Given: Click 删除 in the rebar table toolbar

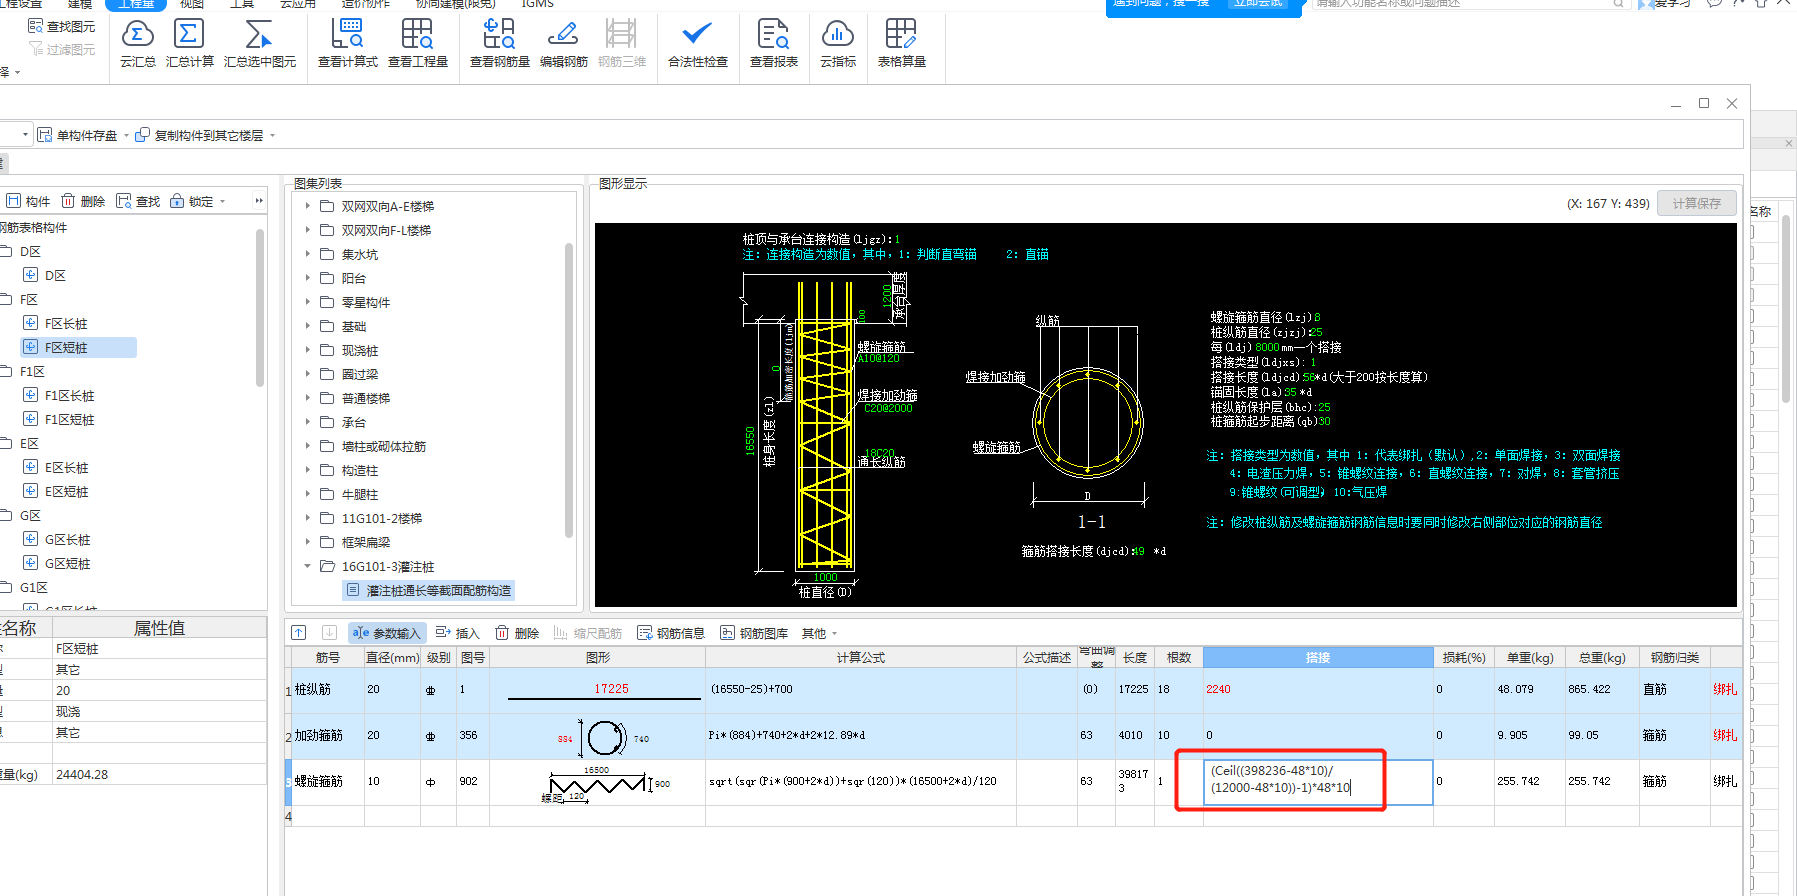Looking at the screenshot, I should coord(517,633).
